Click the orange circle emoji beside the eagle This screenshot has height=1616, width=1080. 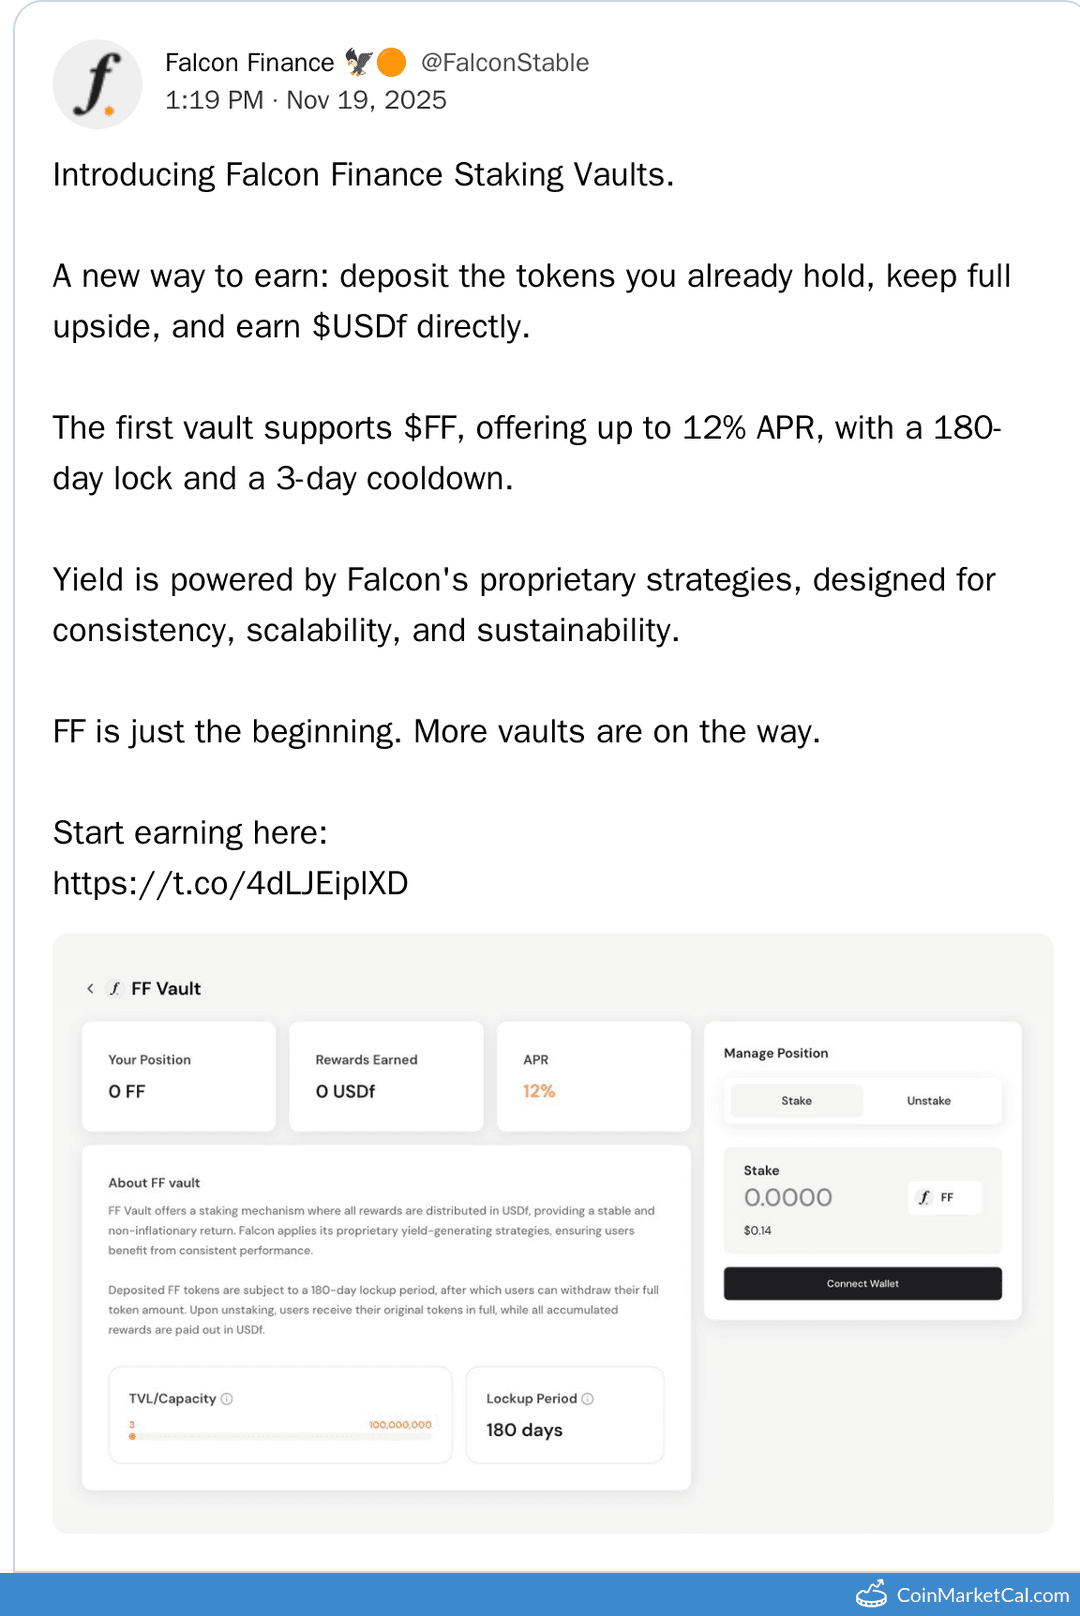(390, 61)
